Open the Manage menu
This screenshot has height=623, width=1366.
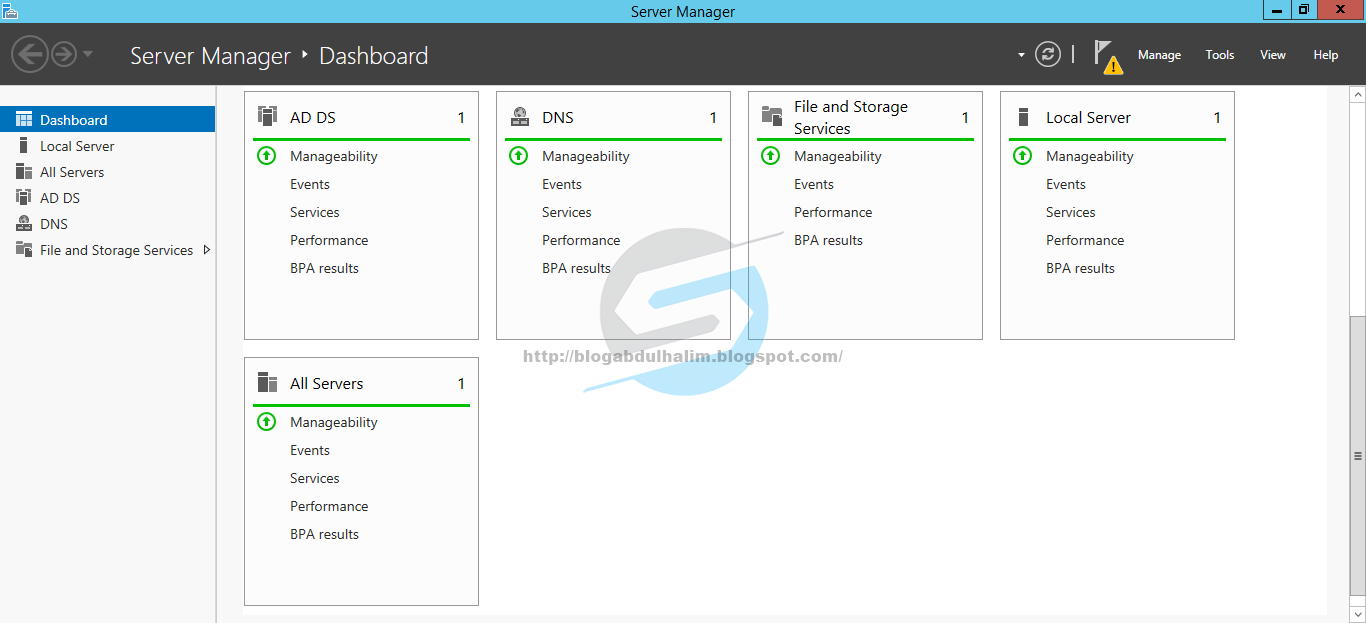click(x=1159, y=54)
